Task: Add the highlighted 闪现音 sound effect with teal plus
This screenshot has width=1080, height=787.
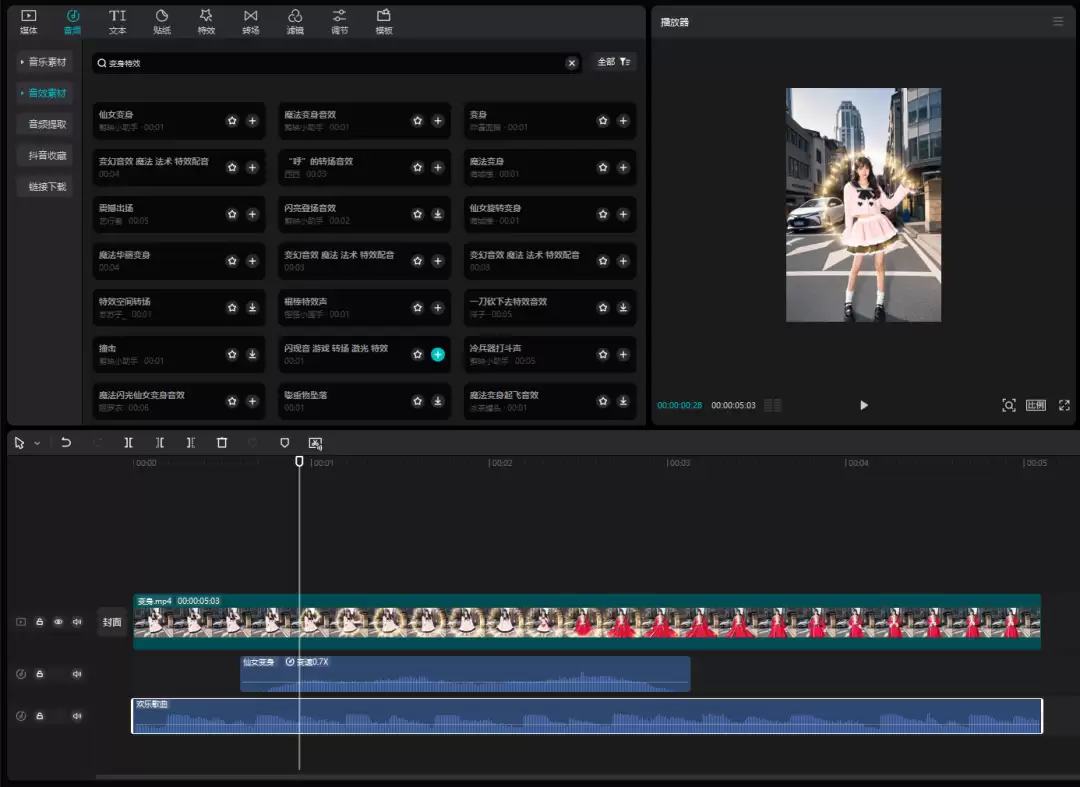Action: click(438, 354)
